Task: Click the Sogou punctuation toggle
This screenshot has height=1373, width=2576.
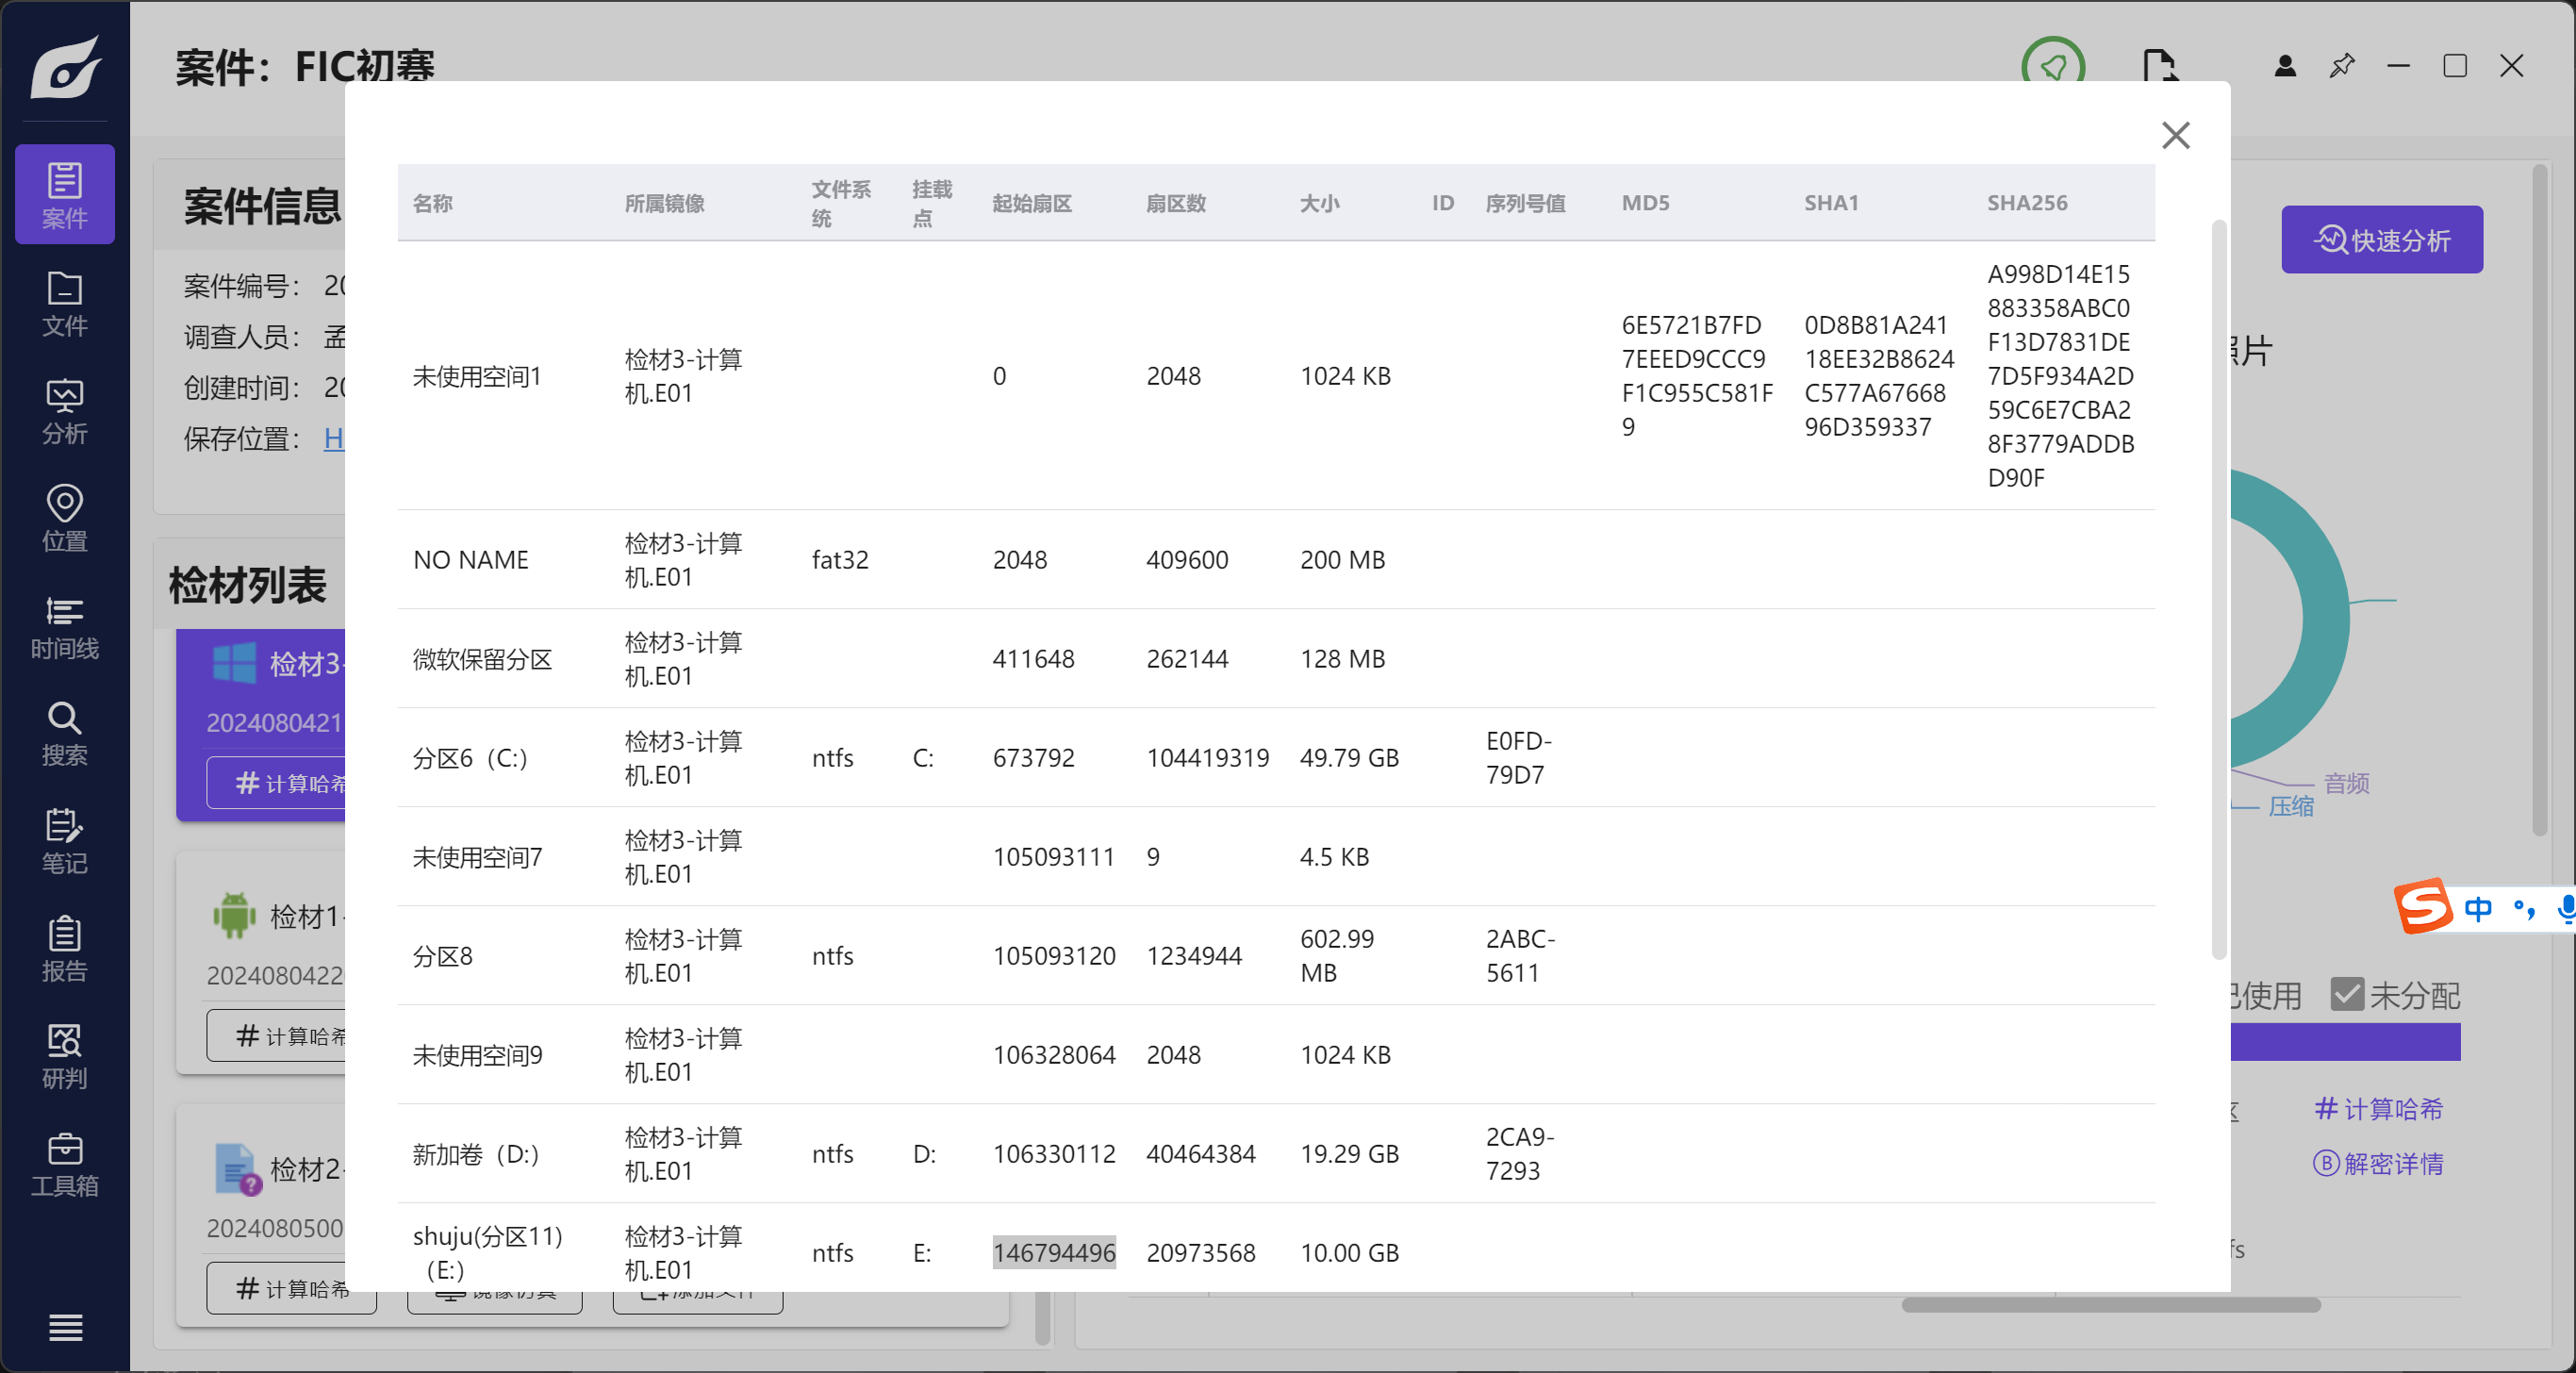Action: 2524,908
